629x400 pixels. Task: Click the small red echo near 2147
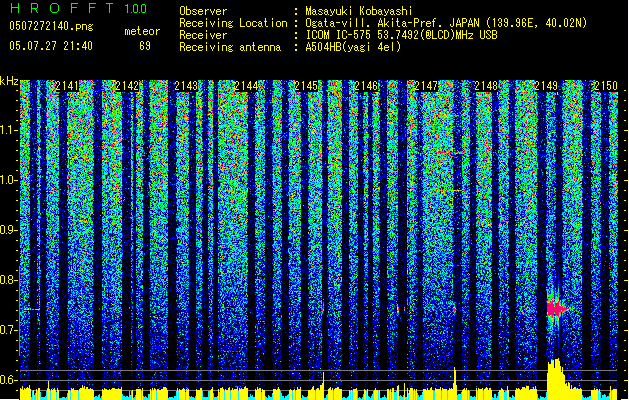[x=455, y=309]
